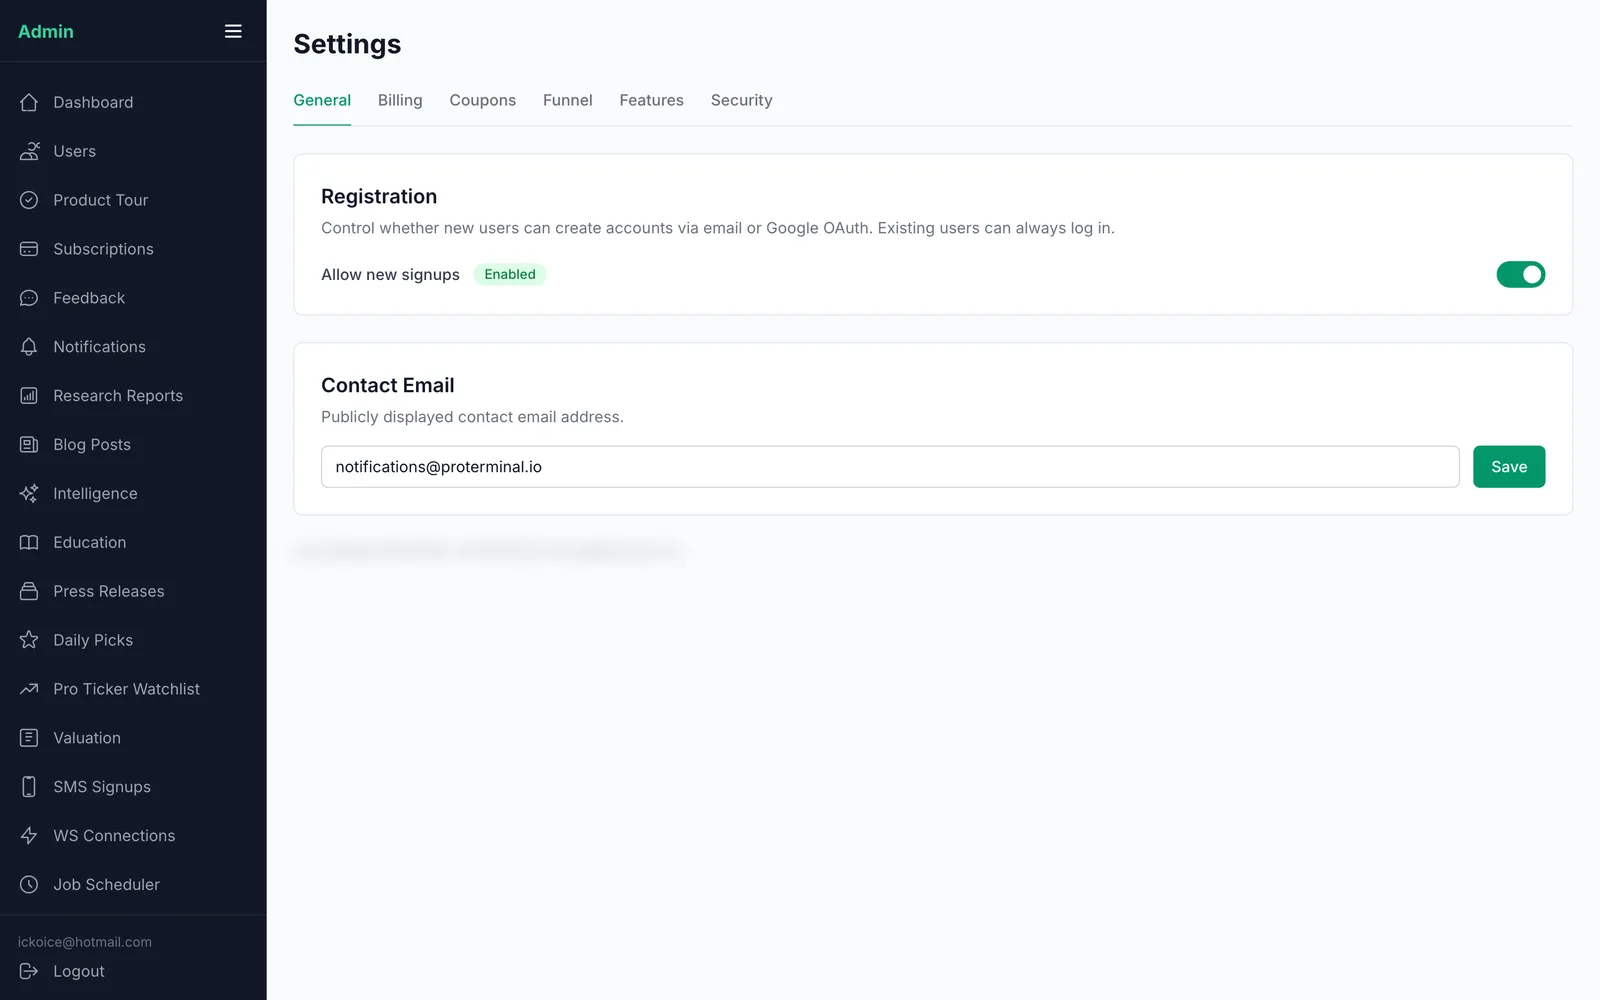This screenshot has height=1000, width=1600.
Task: Click the Dashboard home icon
Action: point(29,102)
